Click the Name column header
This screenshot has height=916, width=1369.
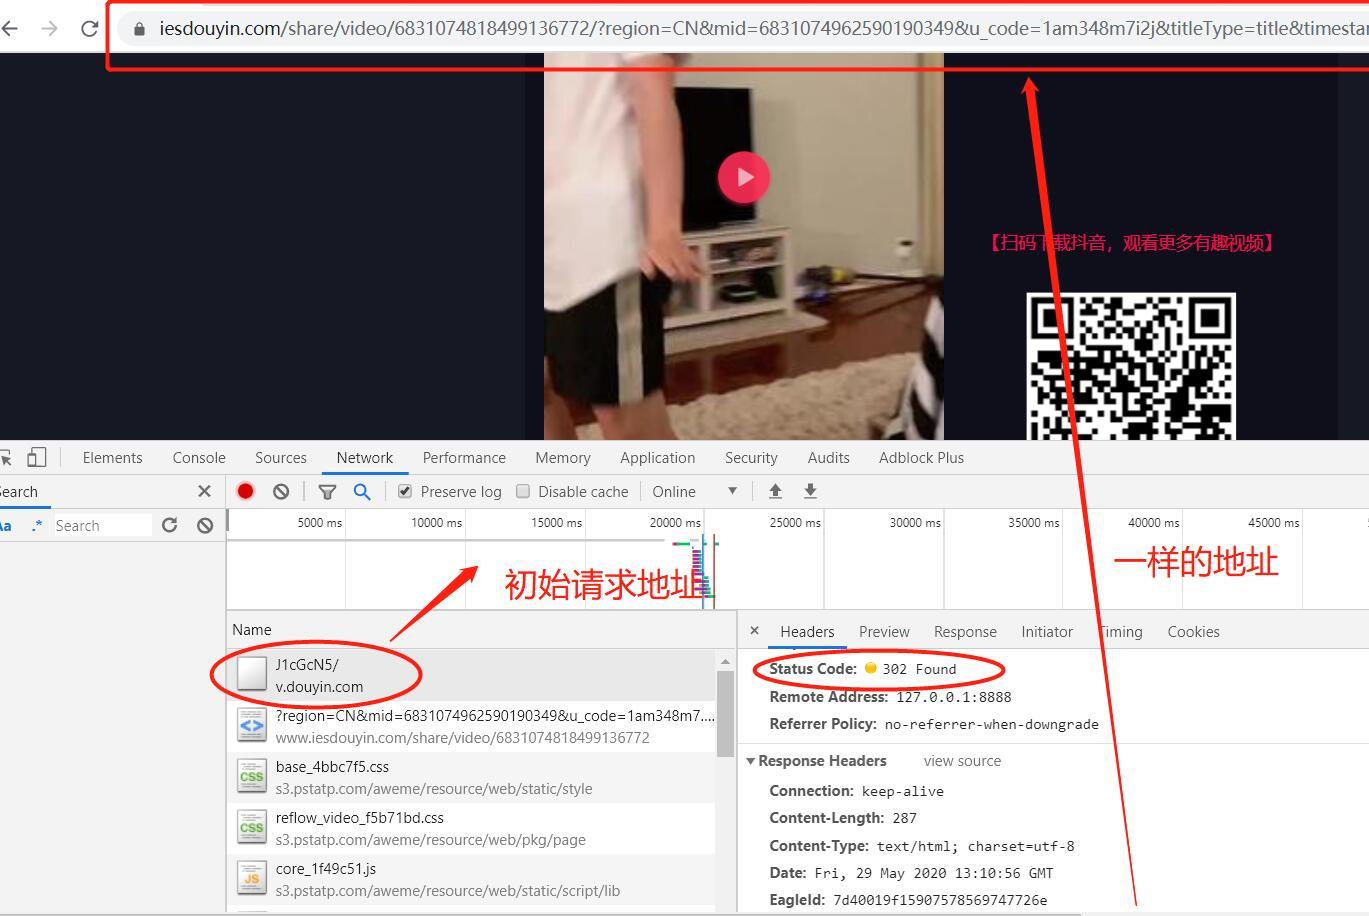tap(252, 629)
